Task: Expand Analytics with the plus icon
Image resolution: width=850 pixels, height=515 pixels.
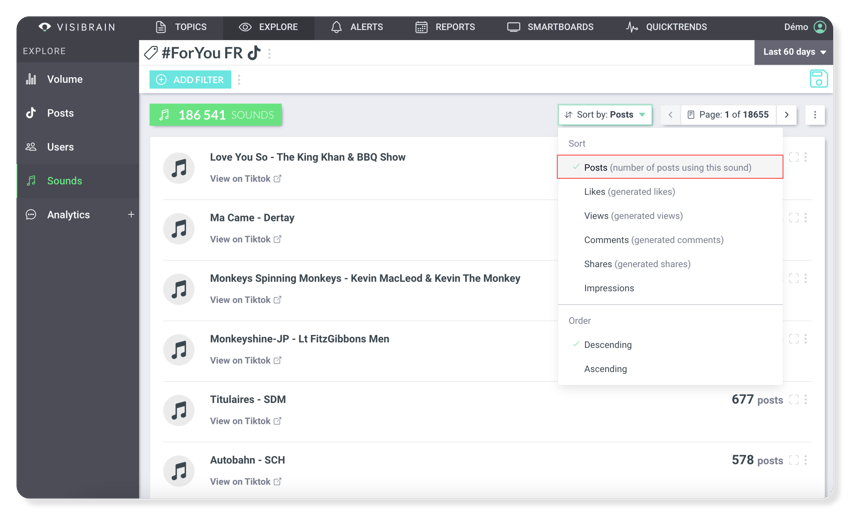Action: point(131,215)
